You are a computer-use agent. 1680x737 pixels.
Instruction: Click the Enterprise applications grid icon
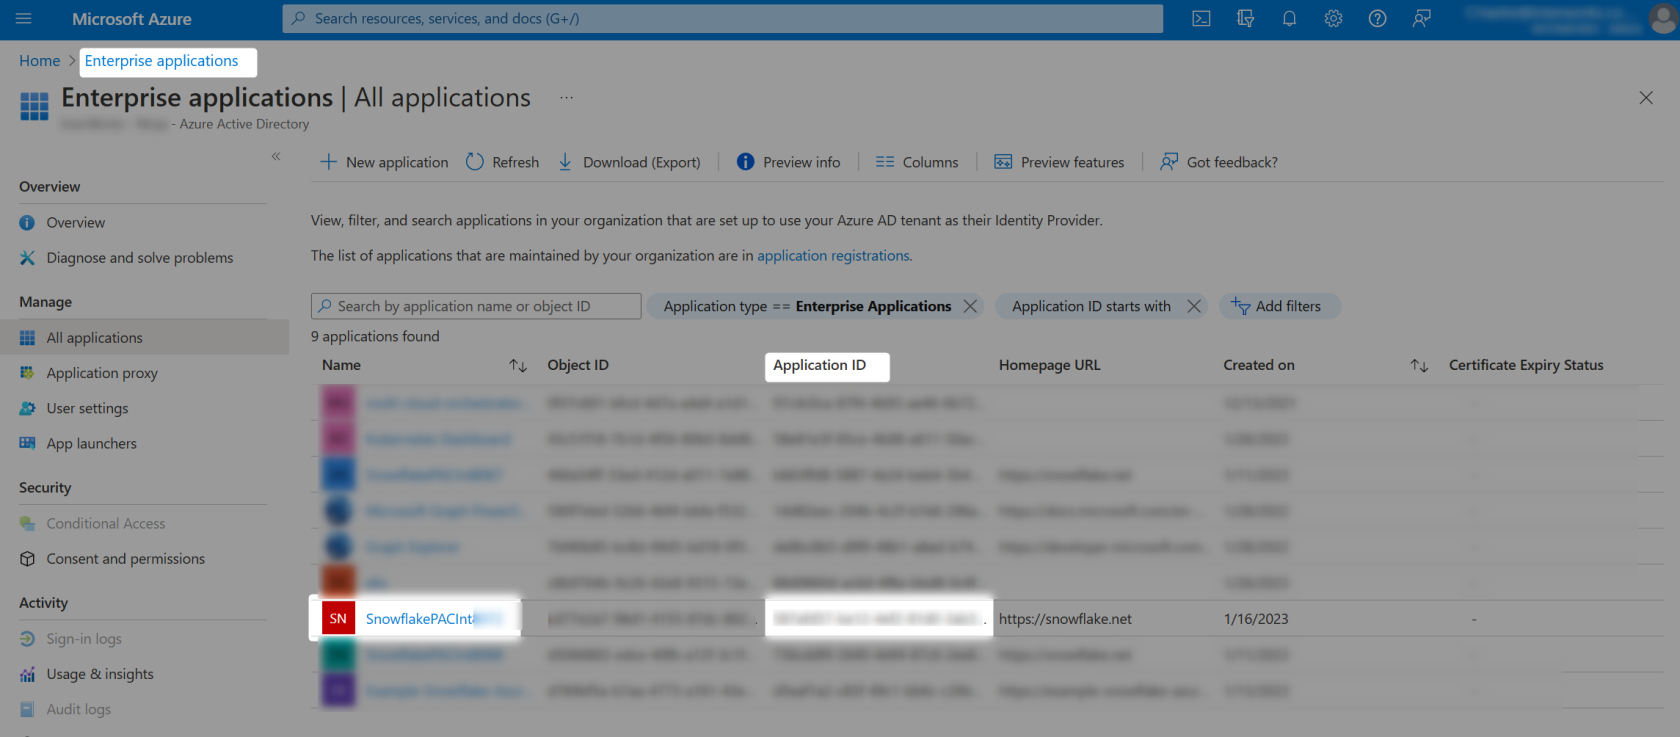[34, 106]
